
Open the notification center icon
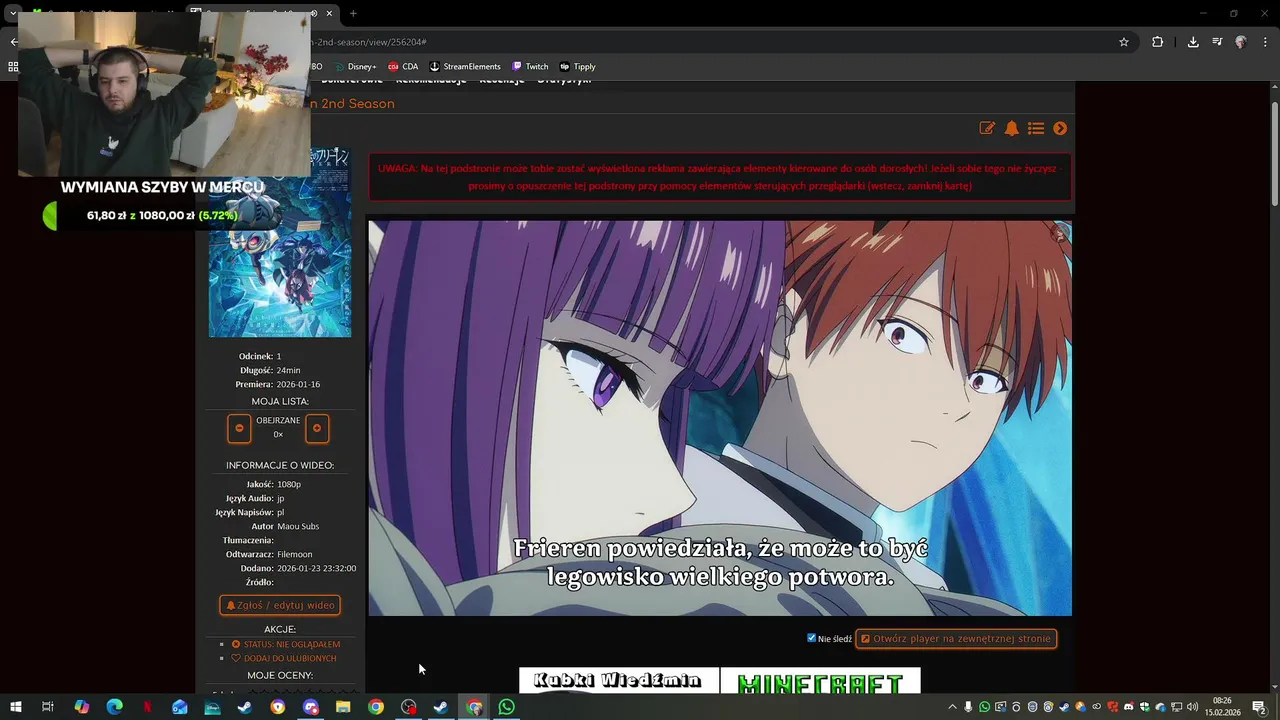coord(1259,707)
